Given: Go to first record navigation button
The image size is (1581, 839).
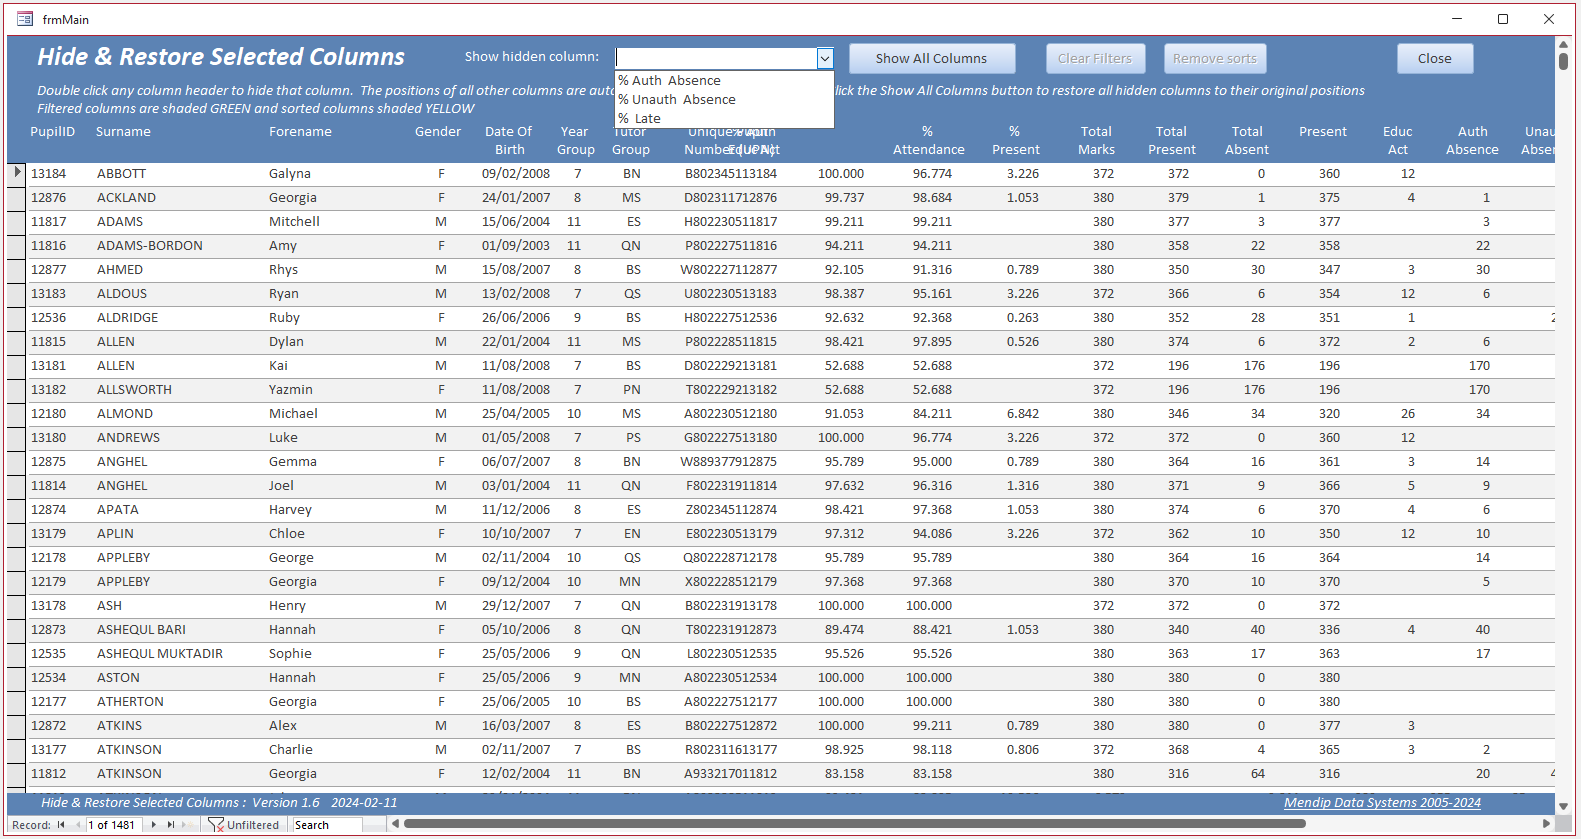Looking at the screenshot, I should click(61, 825).
